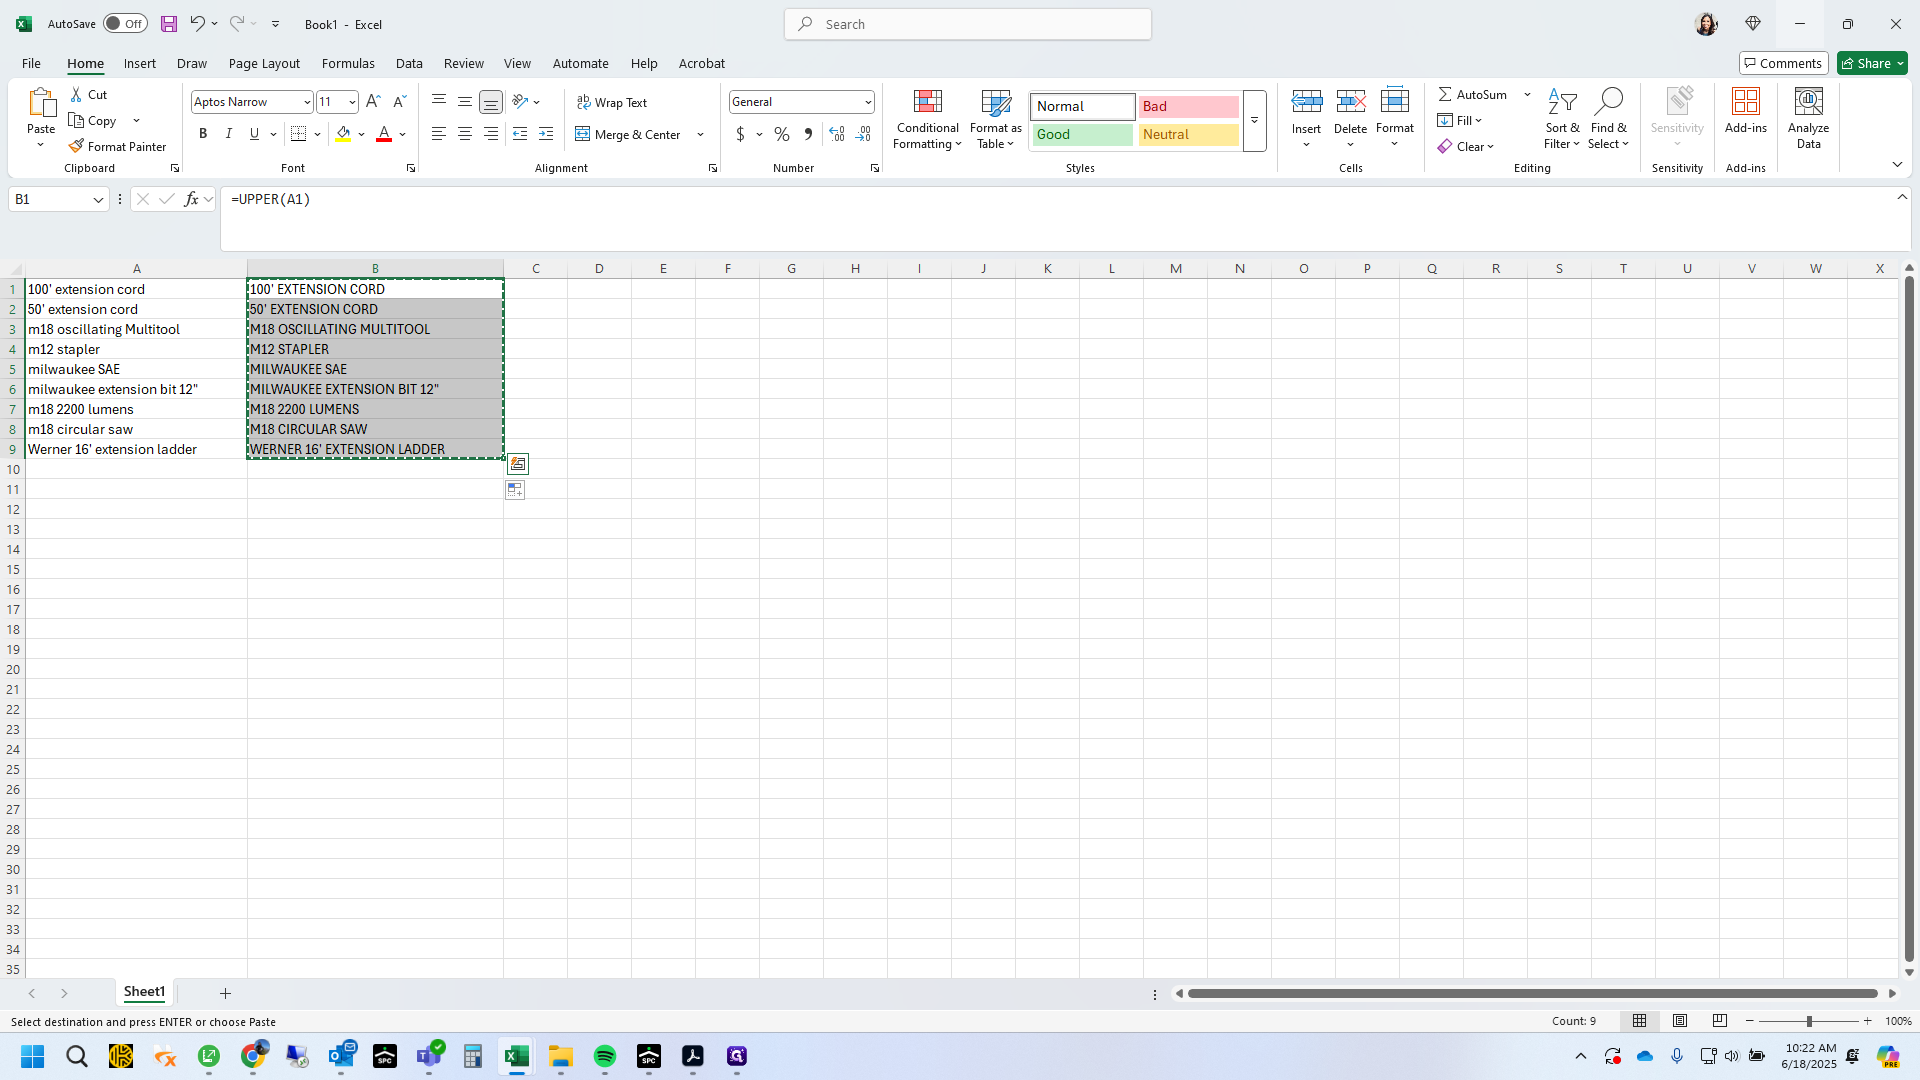Click the Decrease Font Size icon
This screenshot has width=1920, height=1080.
(x=399, y=102)
